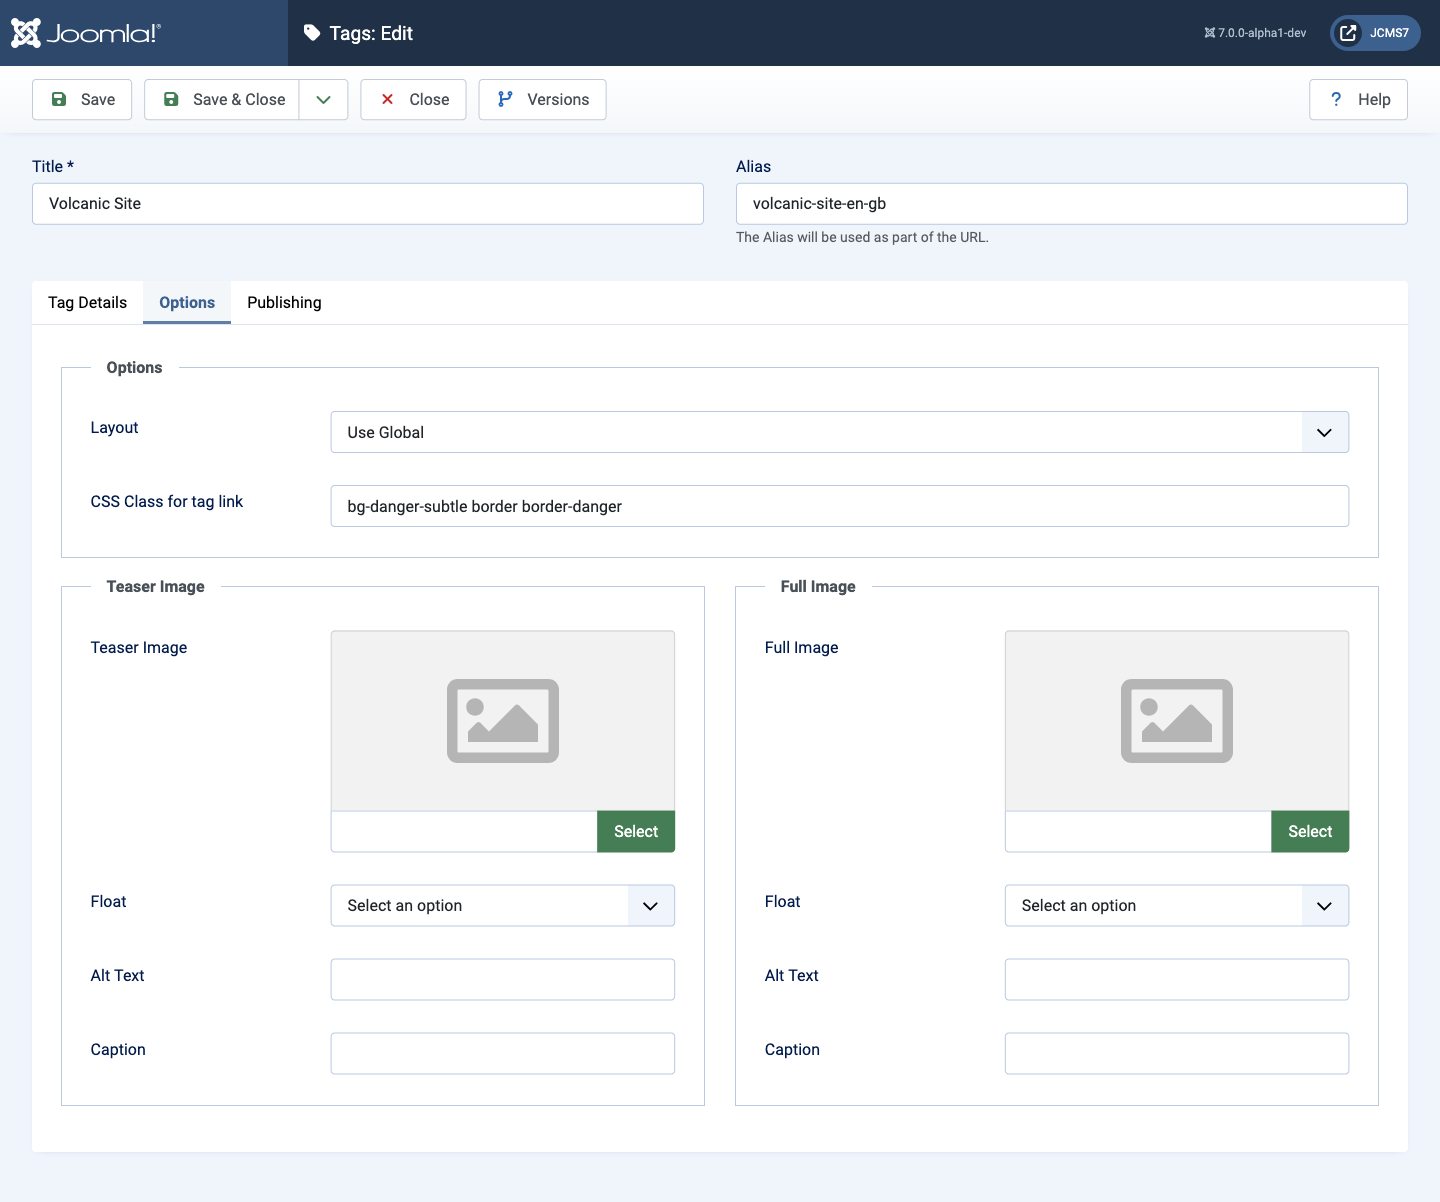Click the Teaser Image Alt Text field
Screen dimensions: 1440x1202
click(x=503, y=979)
